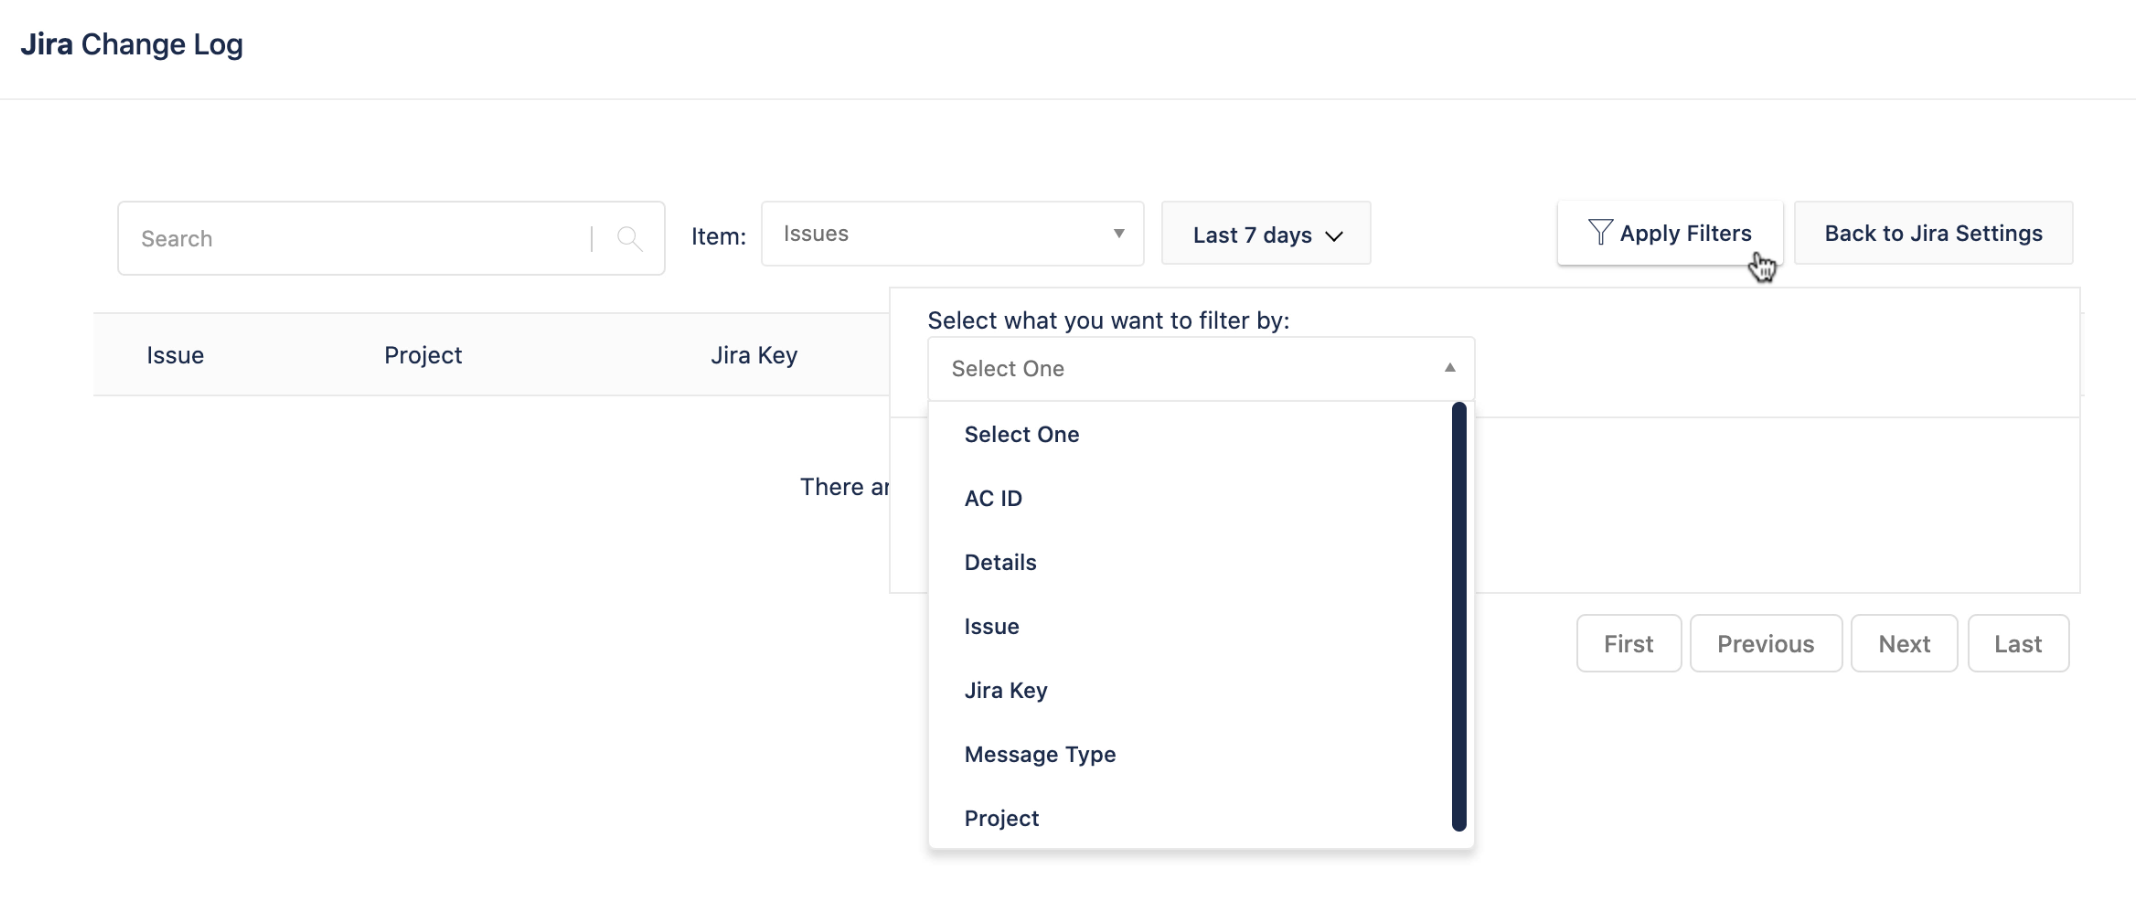2136x906 pixels.
Task: Click the Item dropdown arrow
Action: click(x=1119, y=234)
